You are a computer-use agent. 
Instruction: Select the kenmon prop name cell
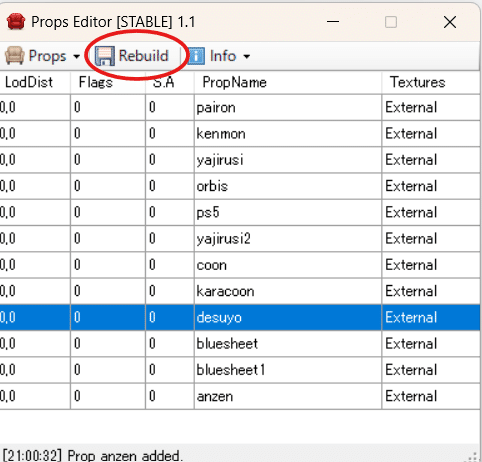(288, 134)
